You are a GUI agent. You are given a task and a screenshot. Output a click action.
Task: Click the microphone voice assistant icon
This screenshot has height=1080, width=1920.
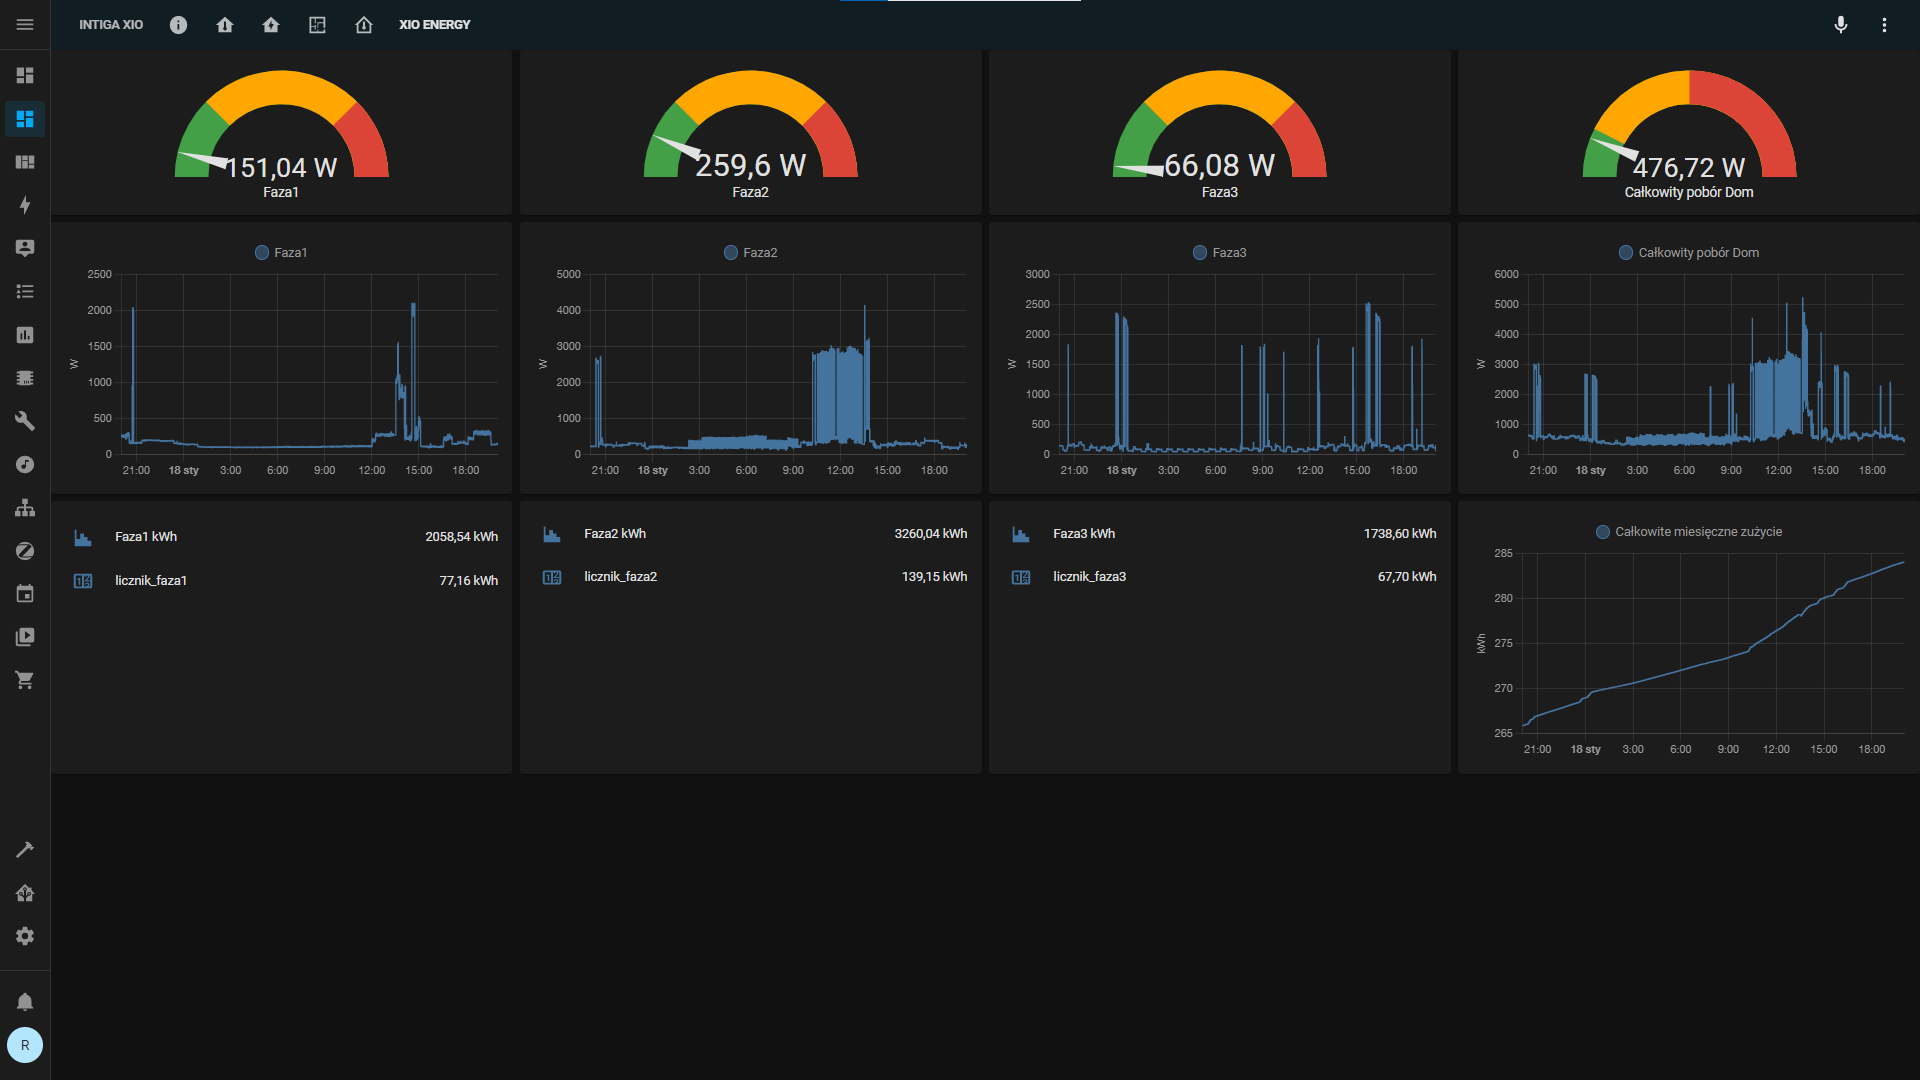tap(1840, 25)
